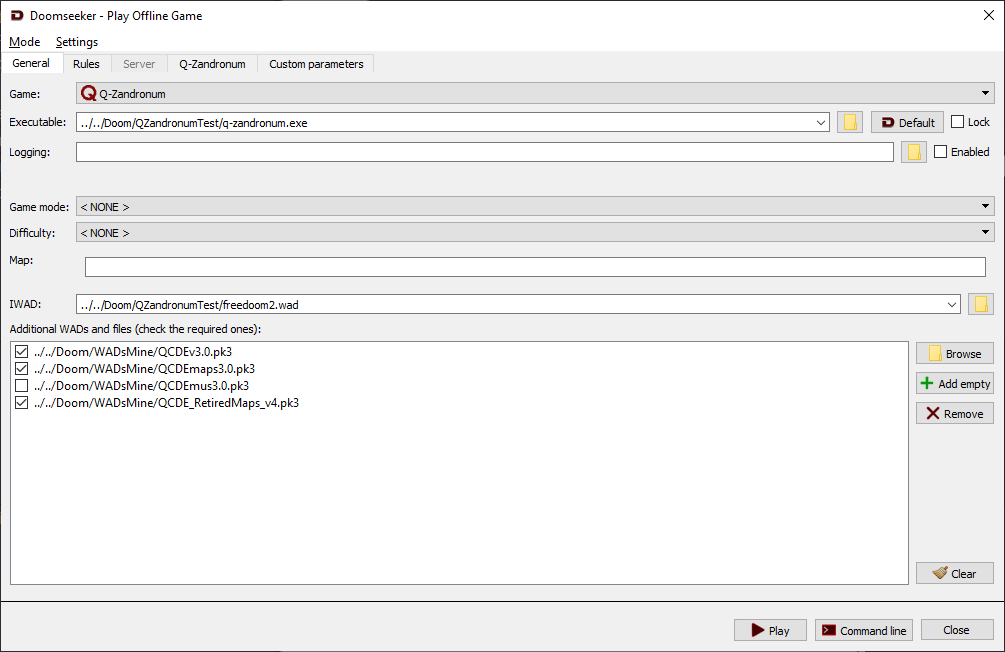
Task: Click the folder icon beside the Executable path
Action: click(850, 122)
